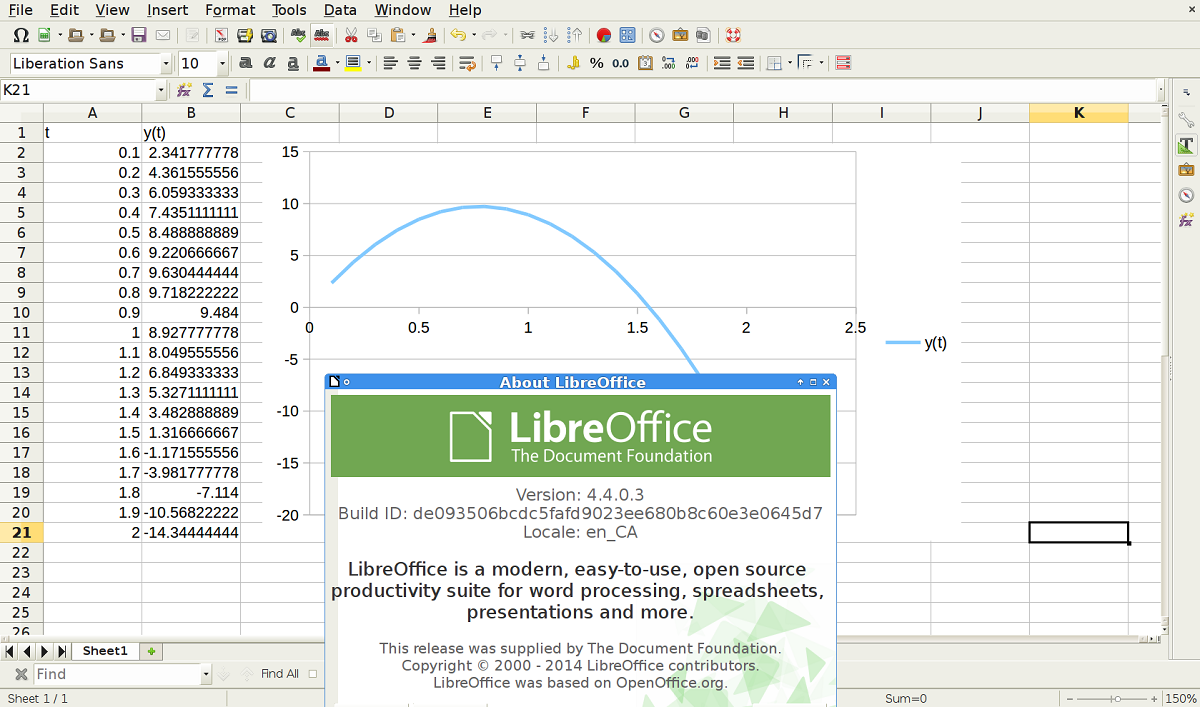
Task: Add a decimal place
Action: (669, 63)
